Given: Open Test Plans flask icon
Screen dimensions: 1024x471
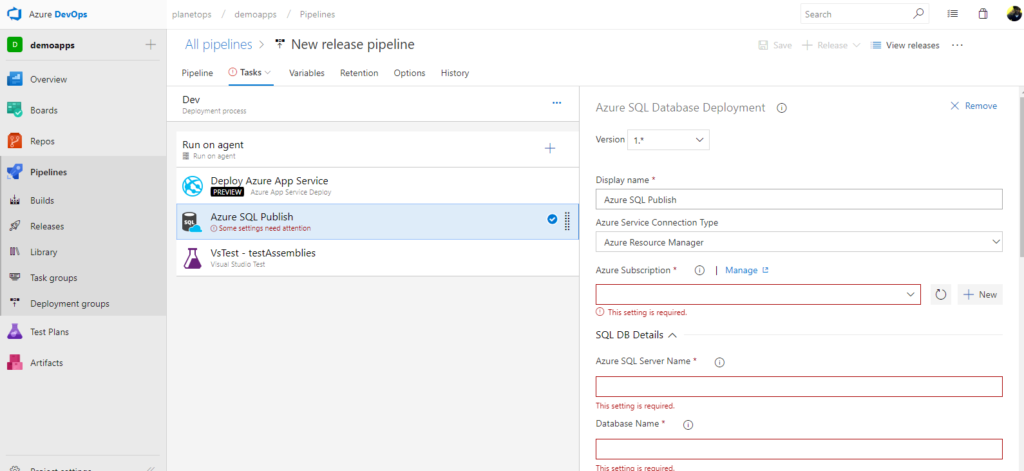Looking at the screenshot, I should coord(14,332).
